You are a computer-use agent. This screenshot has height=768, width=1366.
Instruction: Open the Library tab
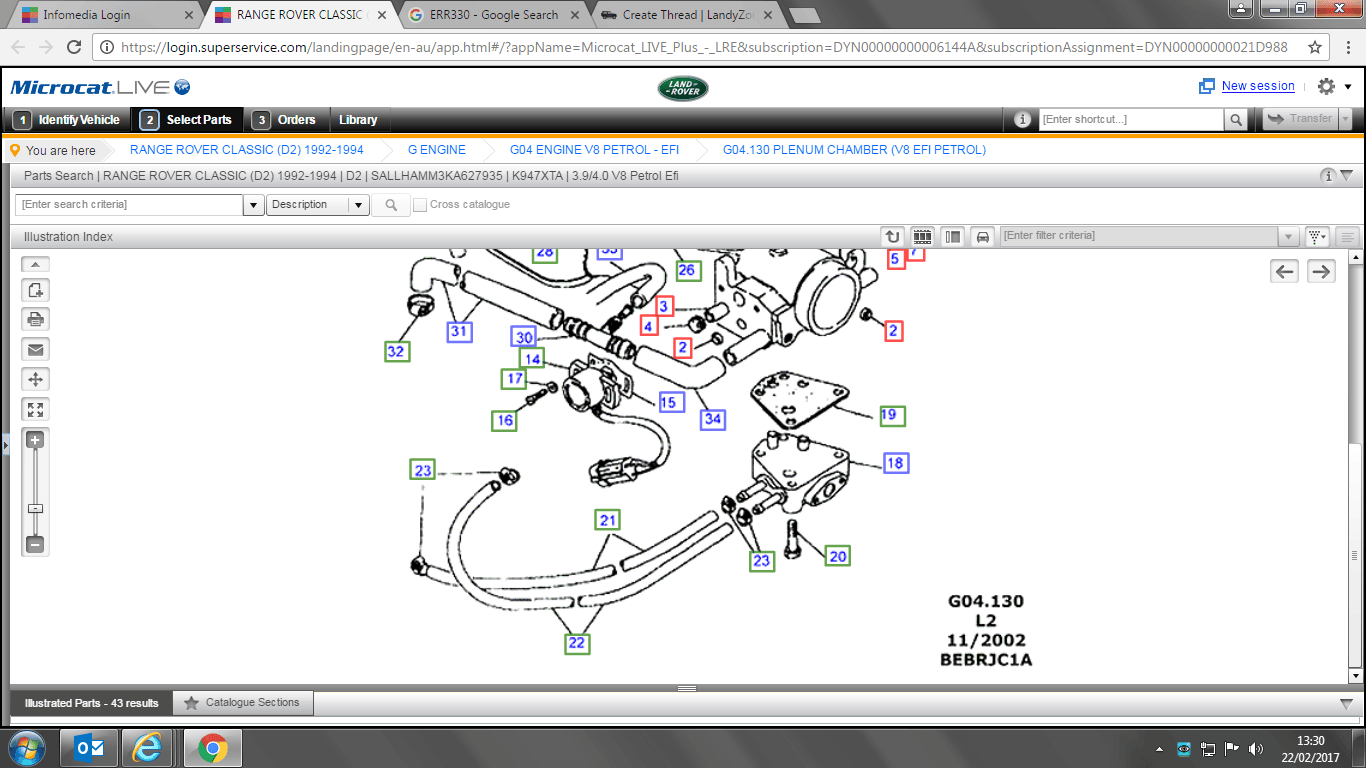pyautogui.click(x=358, y=120)
